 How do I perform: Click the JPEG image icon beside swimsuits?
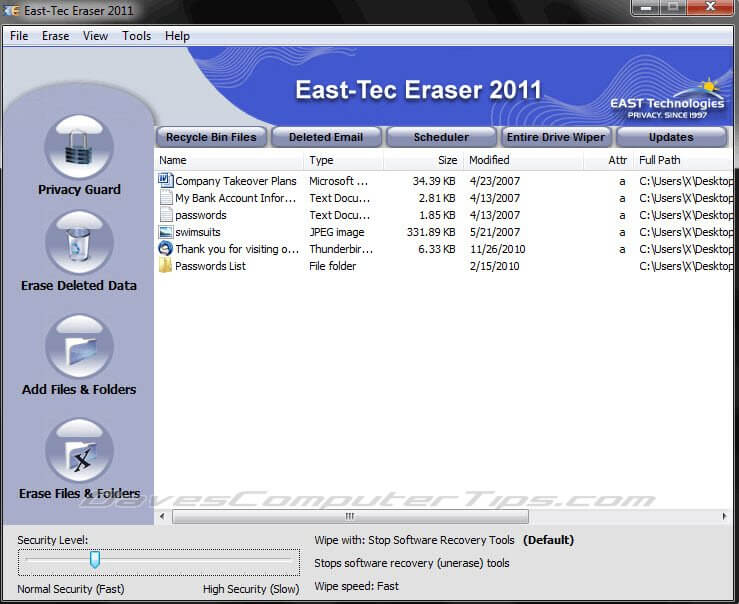point(166,232)
